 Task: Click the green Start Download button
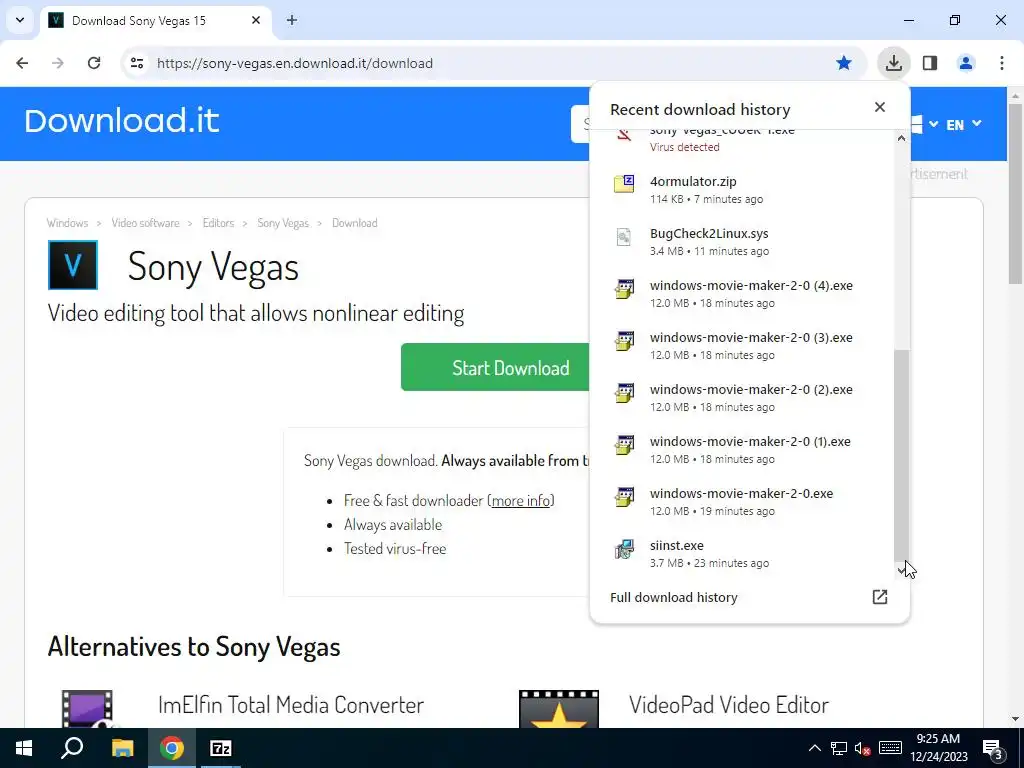(x=496, y=367)
